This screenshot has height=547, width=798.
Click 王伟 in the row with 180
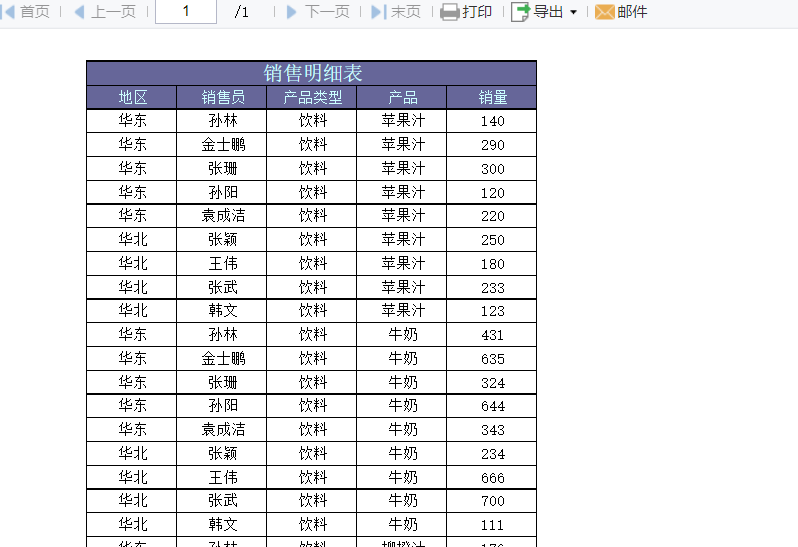click(223, 264)
